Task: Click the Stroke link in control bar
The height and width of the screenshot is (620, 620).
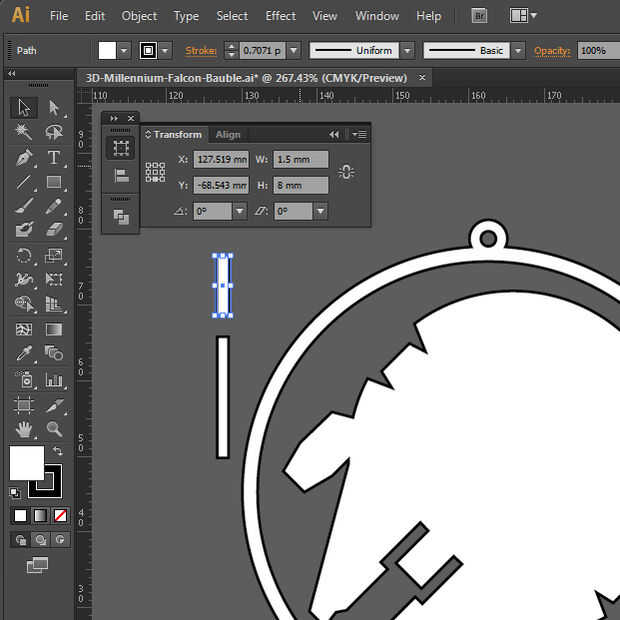Action: tap(201, 51)
